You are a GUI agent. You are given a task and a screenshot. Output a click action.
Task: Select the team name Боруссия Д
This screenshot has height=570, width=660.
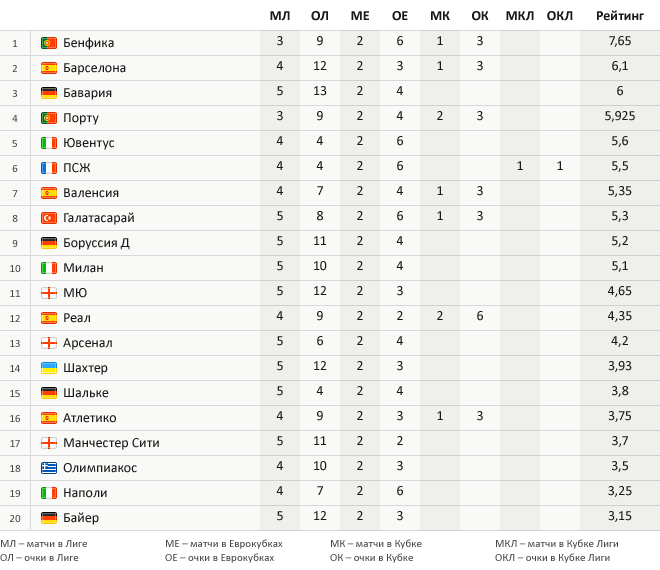[96, 243]
